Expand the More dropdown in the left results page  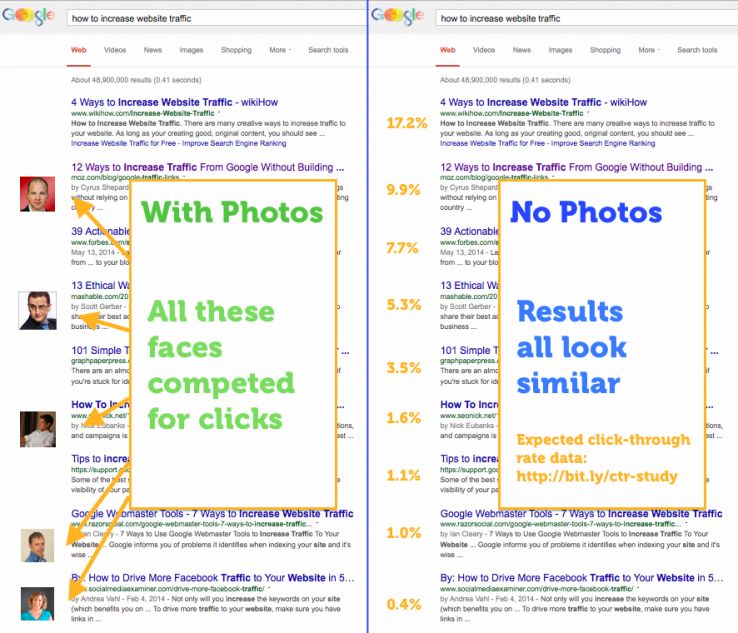[x=279, y=50]
